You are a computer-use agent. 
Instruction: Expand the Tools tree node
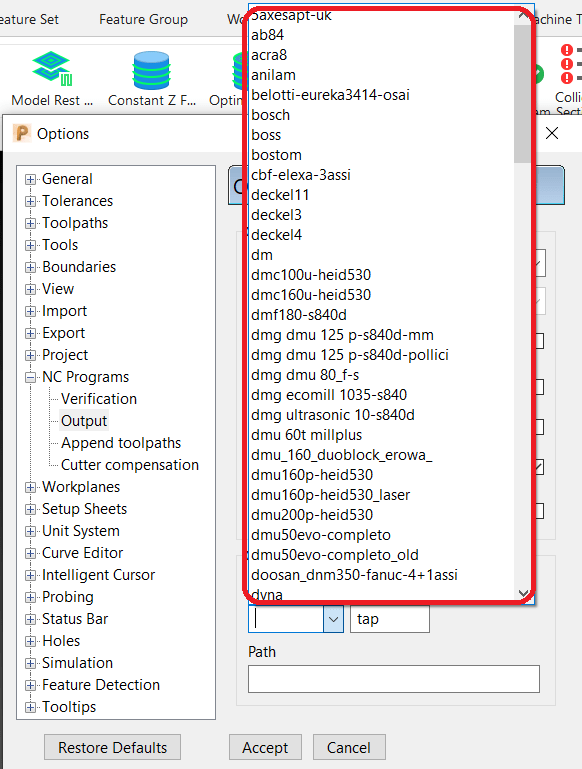[30, 245]
